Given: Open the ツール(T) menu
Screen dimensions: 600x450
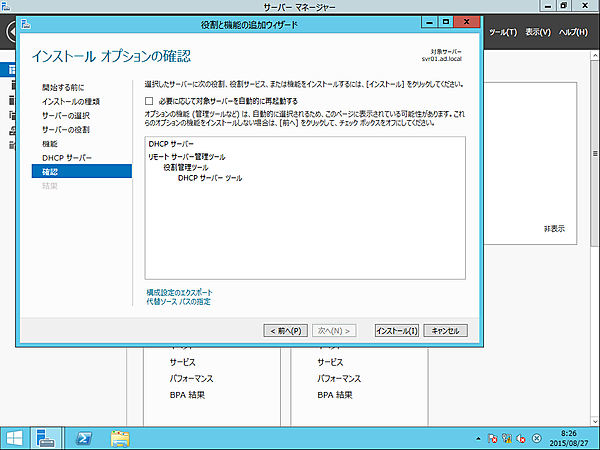Looking at the screenshot, I should [502, 32].
